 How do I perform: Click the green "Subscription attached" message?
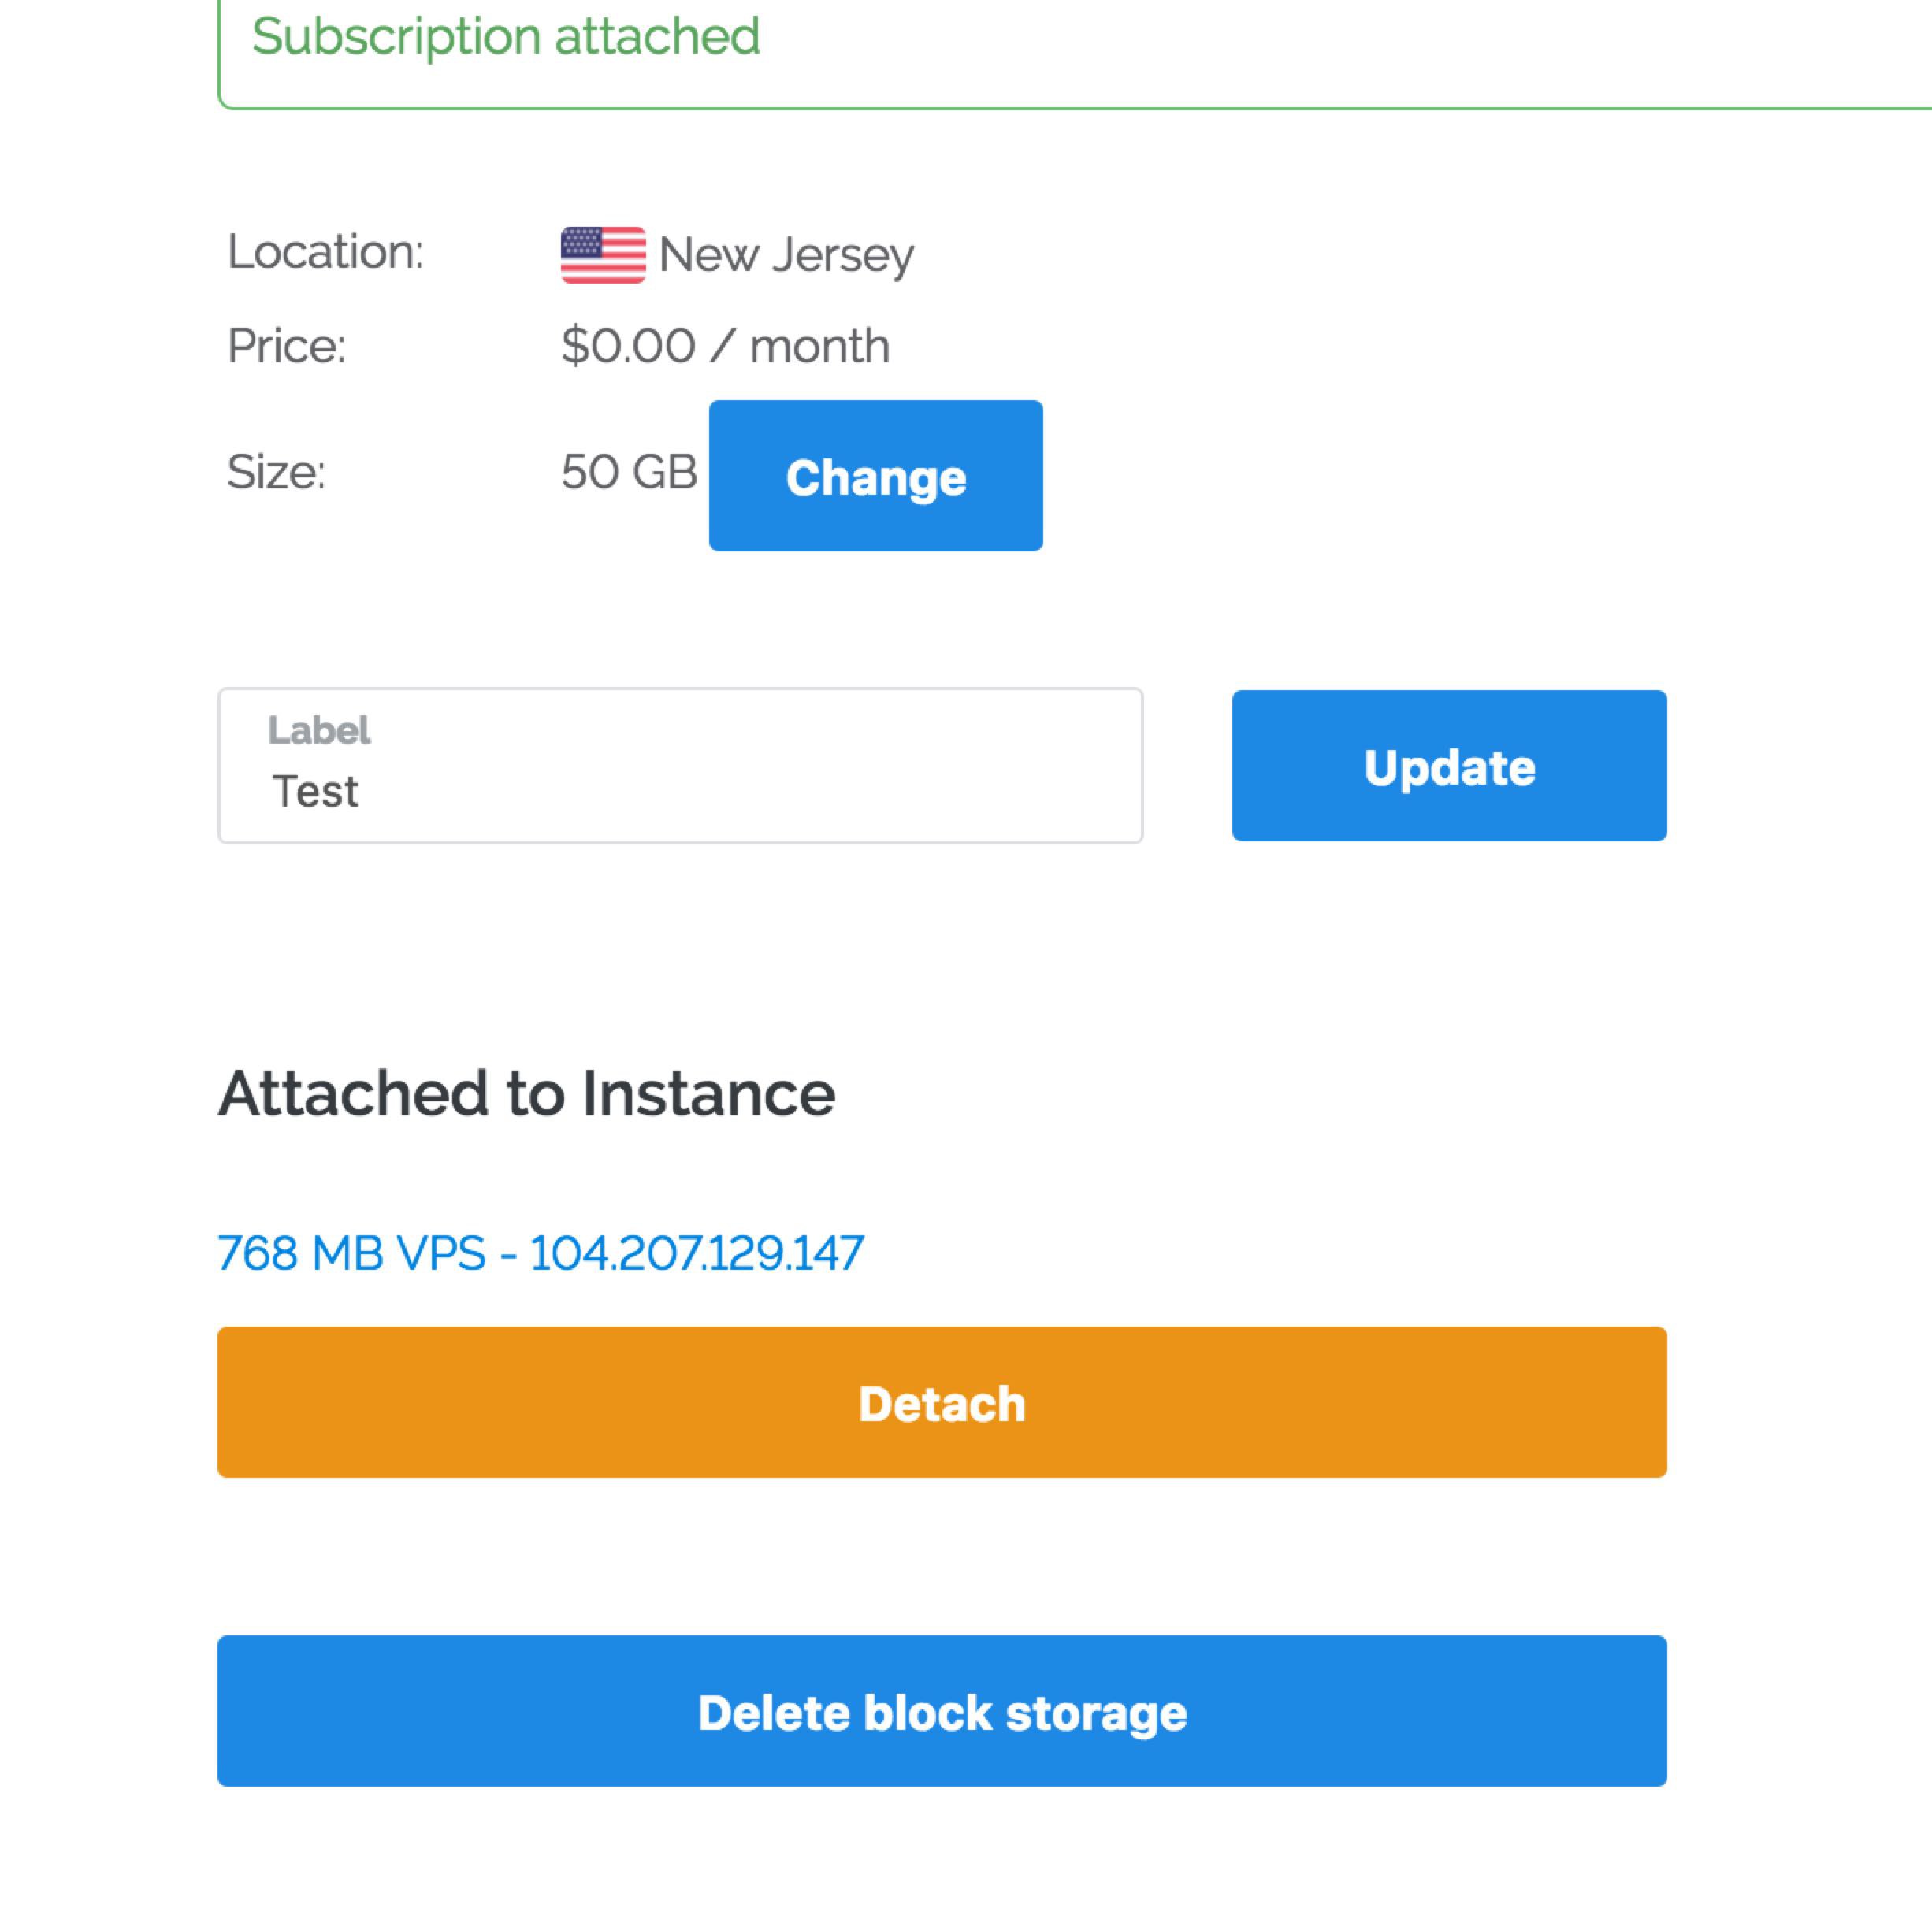coord(505,37)
